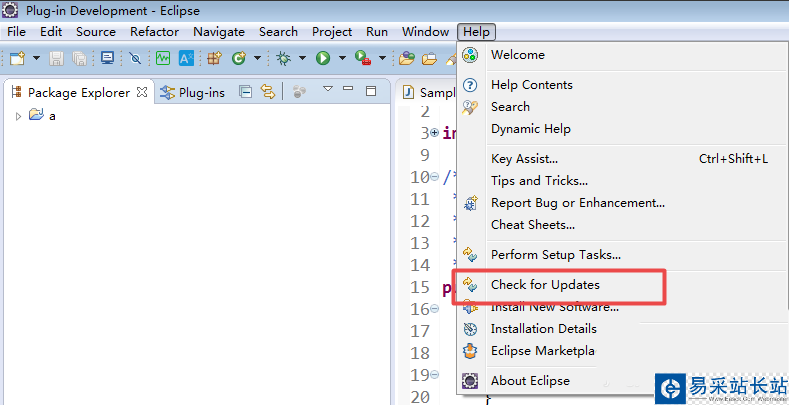Image resolution: width=789 pixels, height=405 pixels.
Task: Open a Terminal via monitor icon
Action: click(x=107, y=58)
